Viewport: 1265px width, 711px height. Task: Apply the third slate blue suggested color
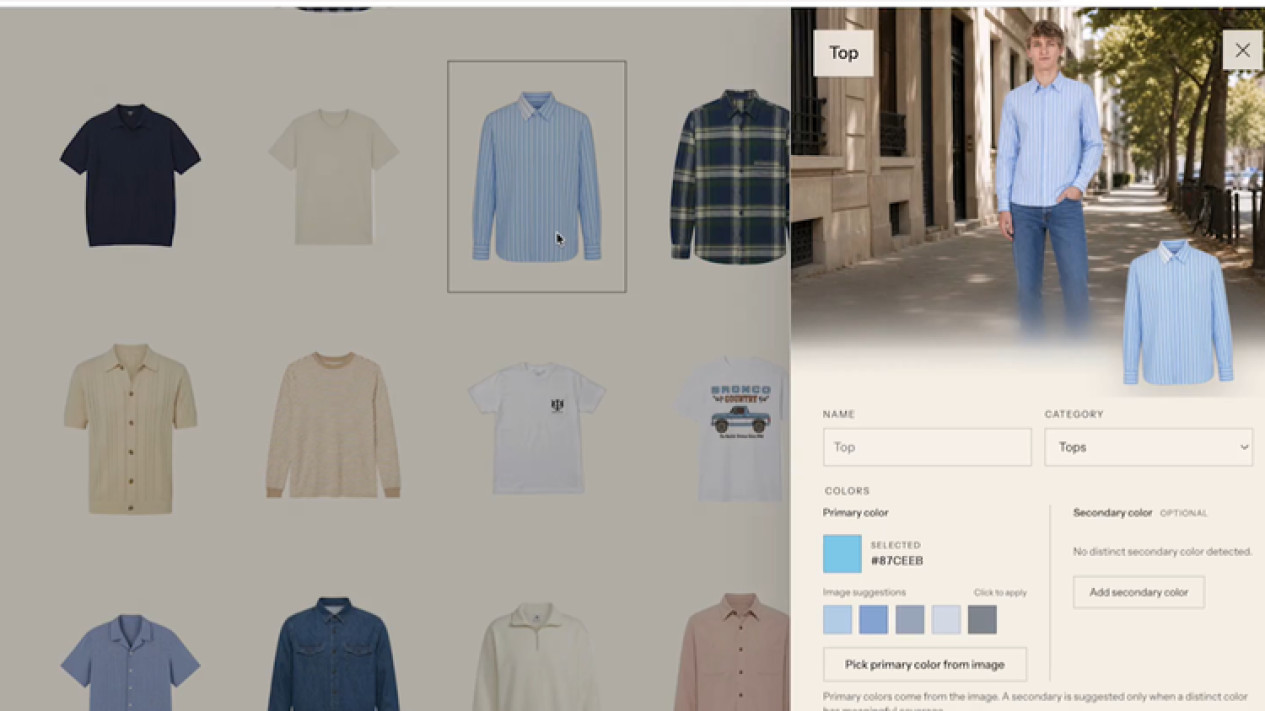click(910, 619)
